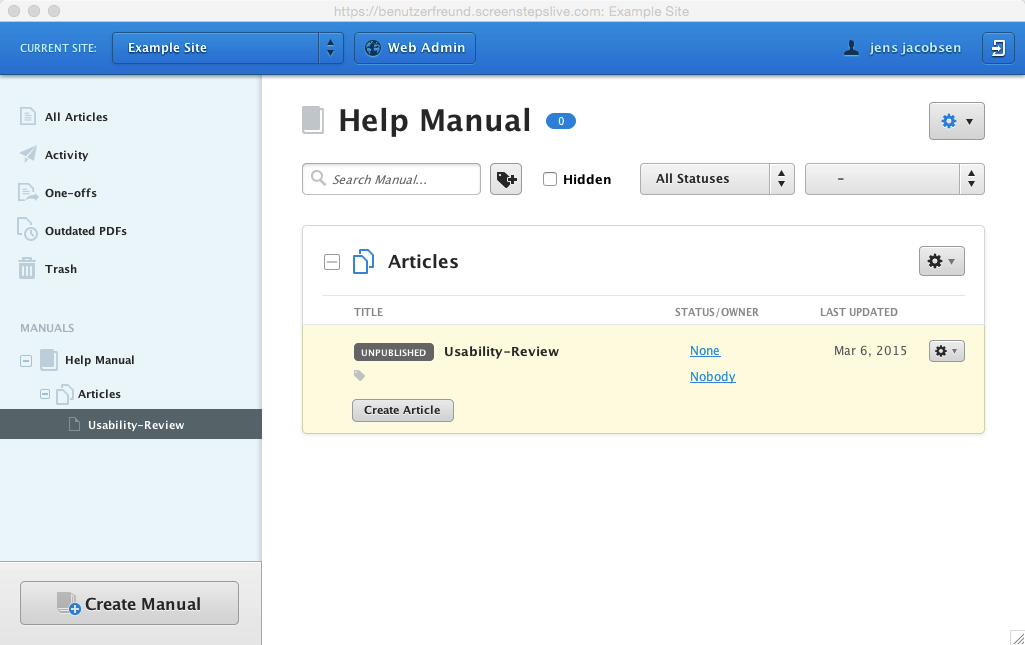Click the jens jacobsen user name

915,48
